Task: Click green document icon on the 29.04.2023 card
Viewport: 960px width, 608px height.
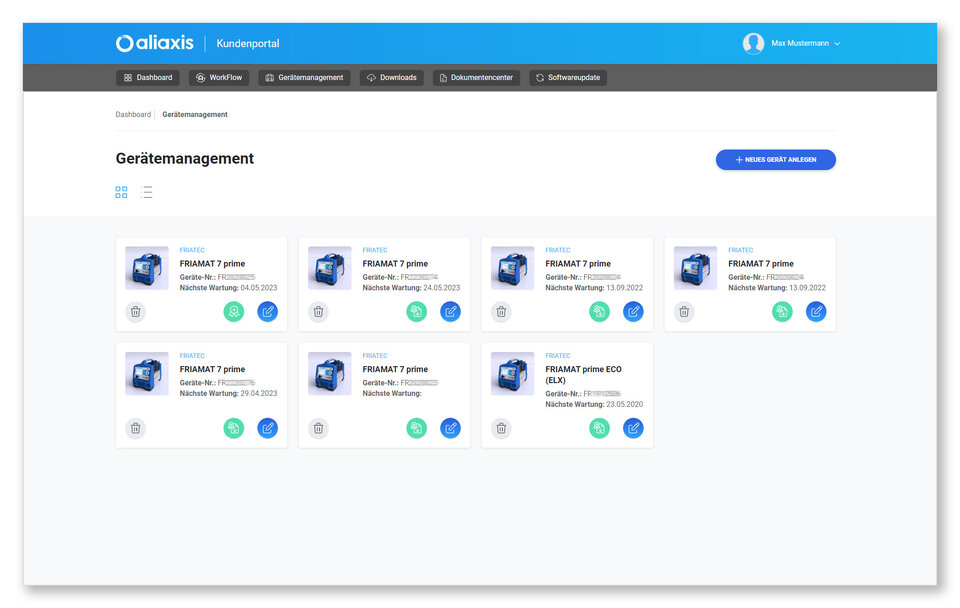Action: [233, 428]
